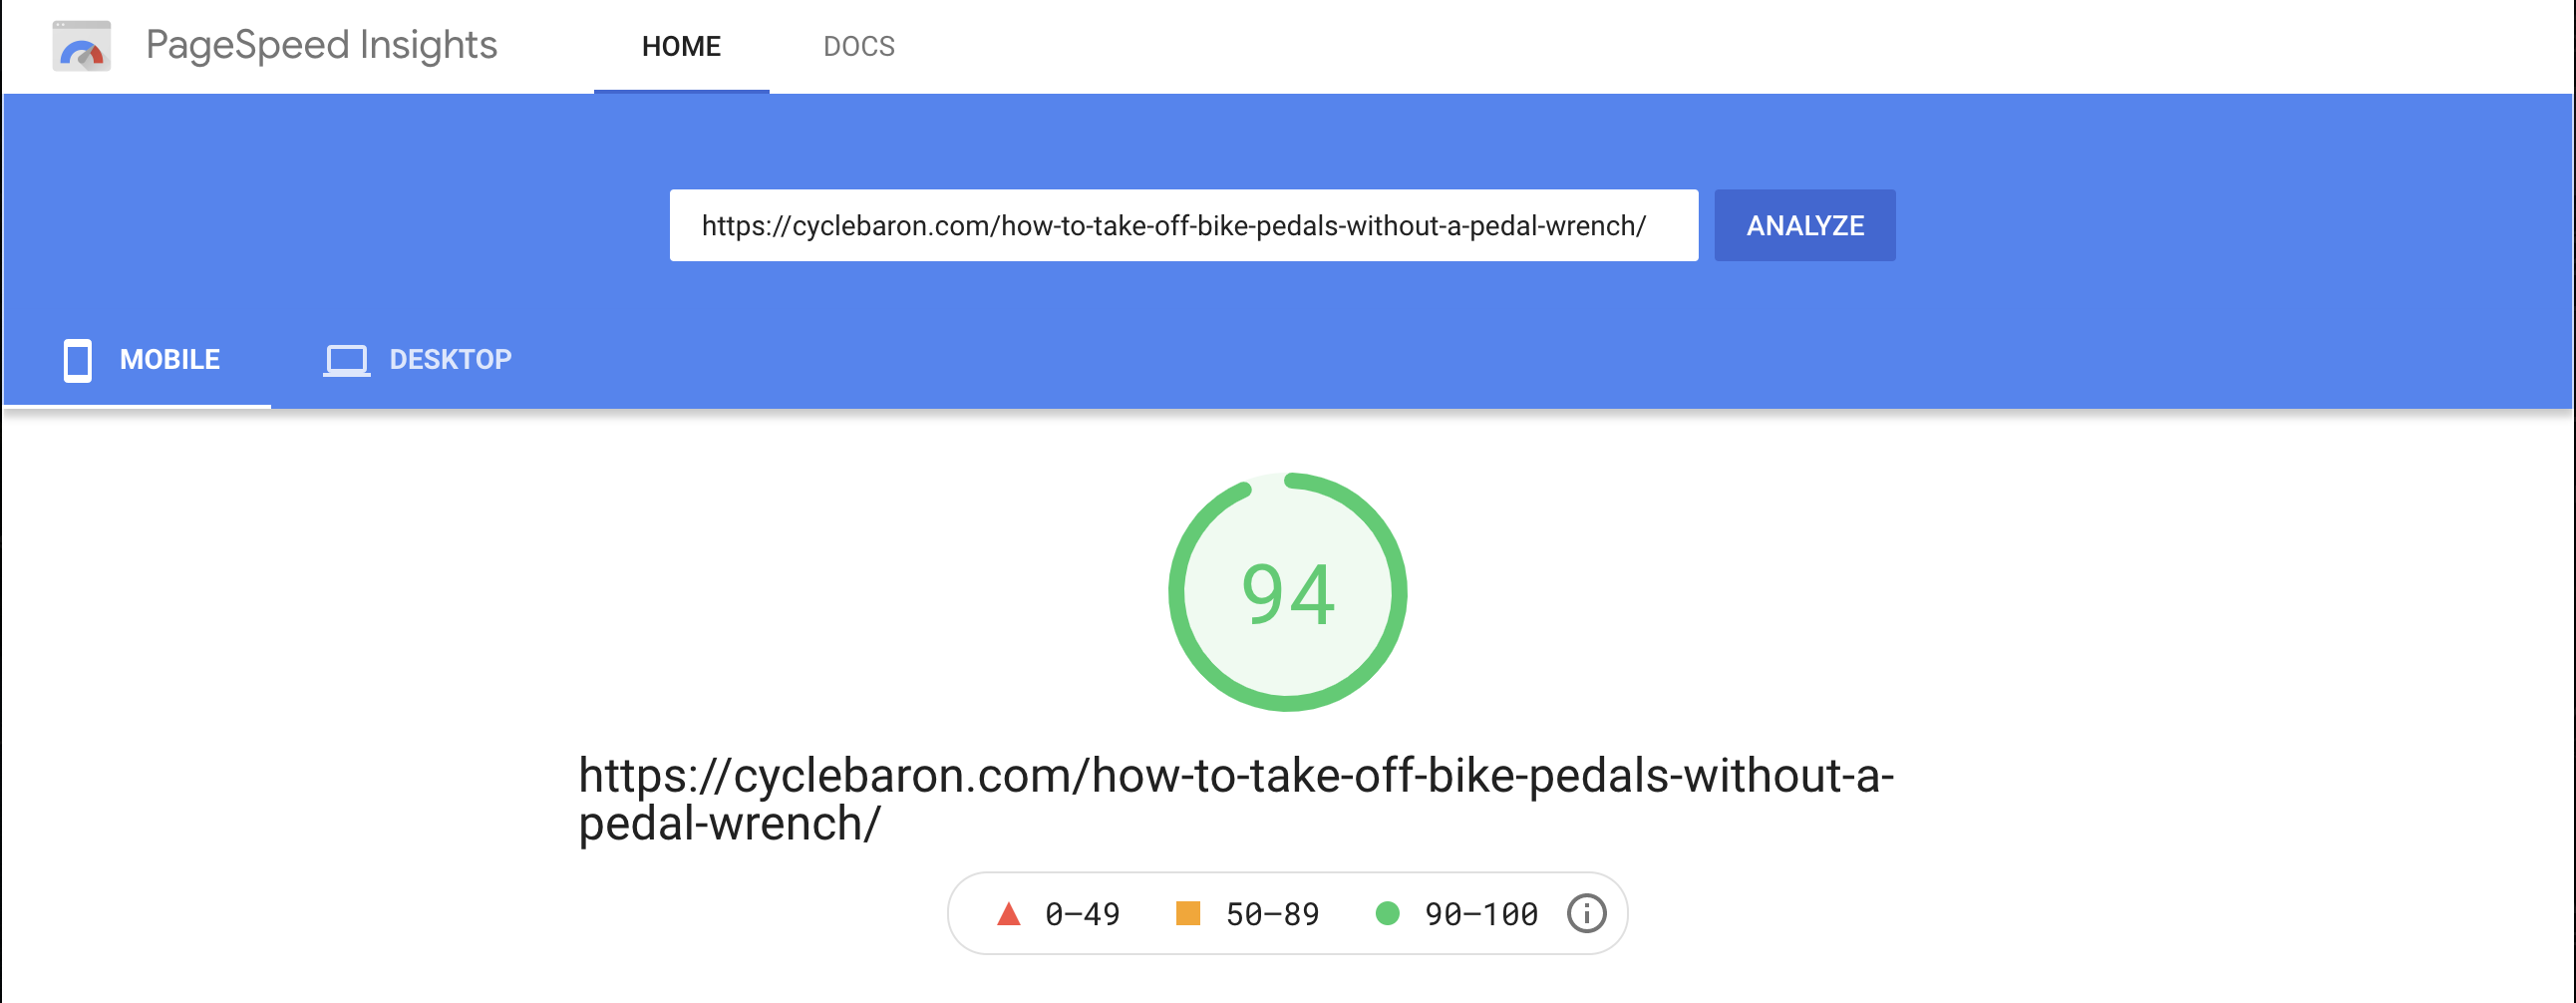Click the orange square 50–89 marker
The height and width of the screenshot is (1003, 2576).
click(1188, 913)
